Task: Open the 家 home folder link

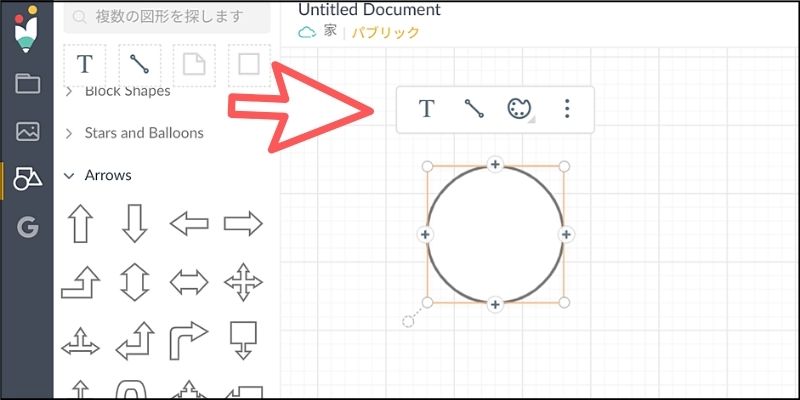Action: (x=330, y=31)
